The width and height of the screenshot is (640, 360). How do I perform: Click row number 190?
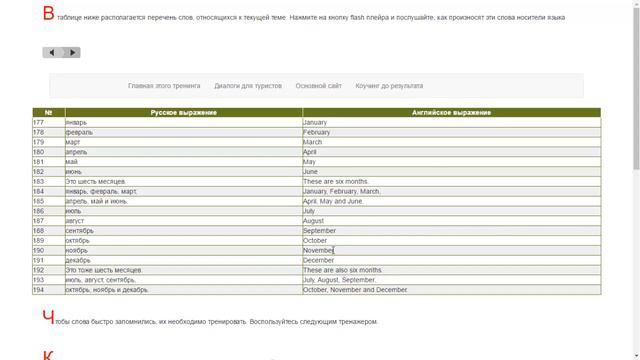pyautogui.click(x=38, y=250)
